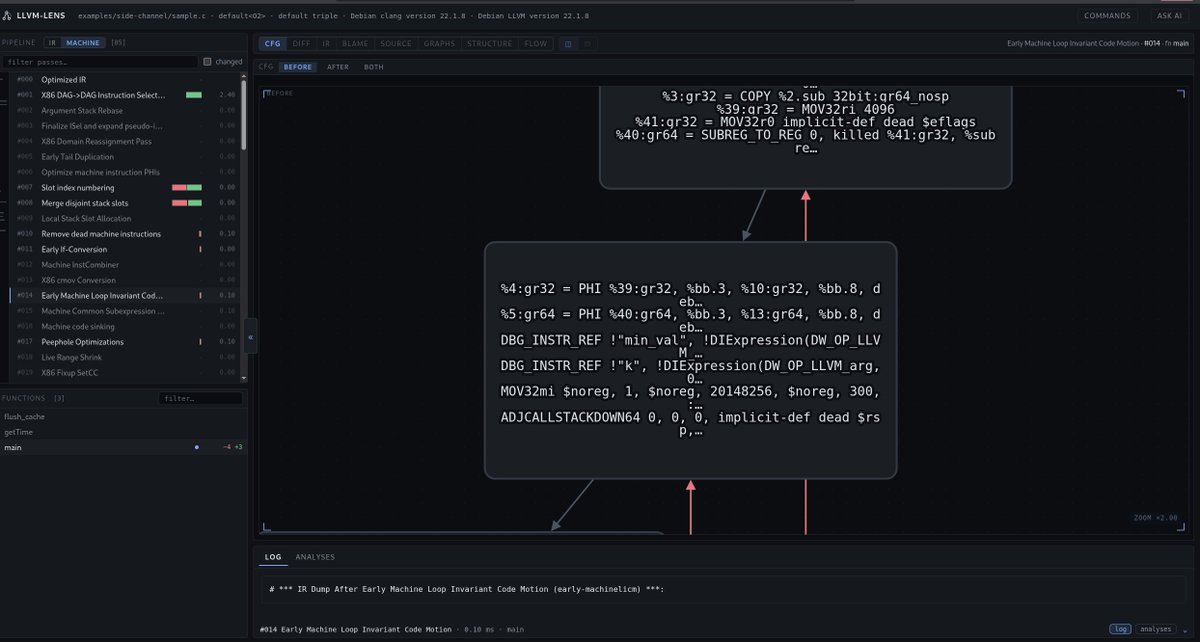Select Early Machine Loop Invariant Code Motion pass
This screenshot has width=1200, height=642.
point(123,296)
